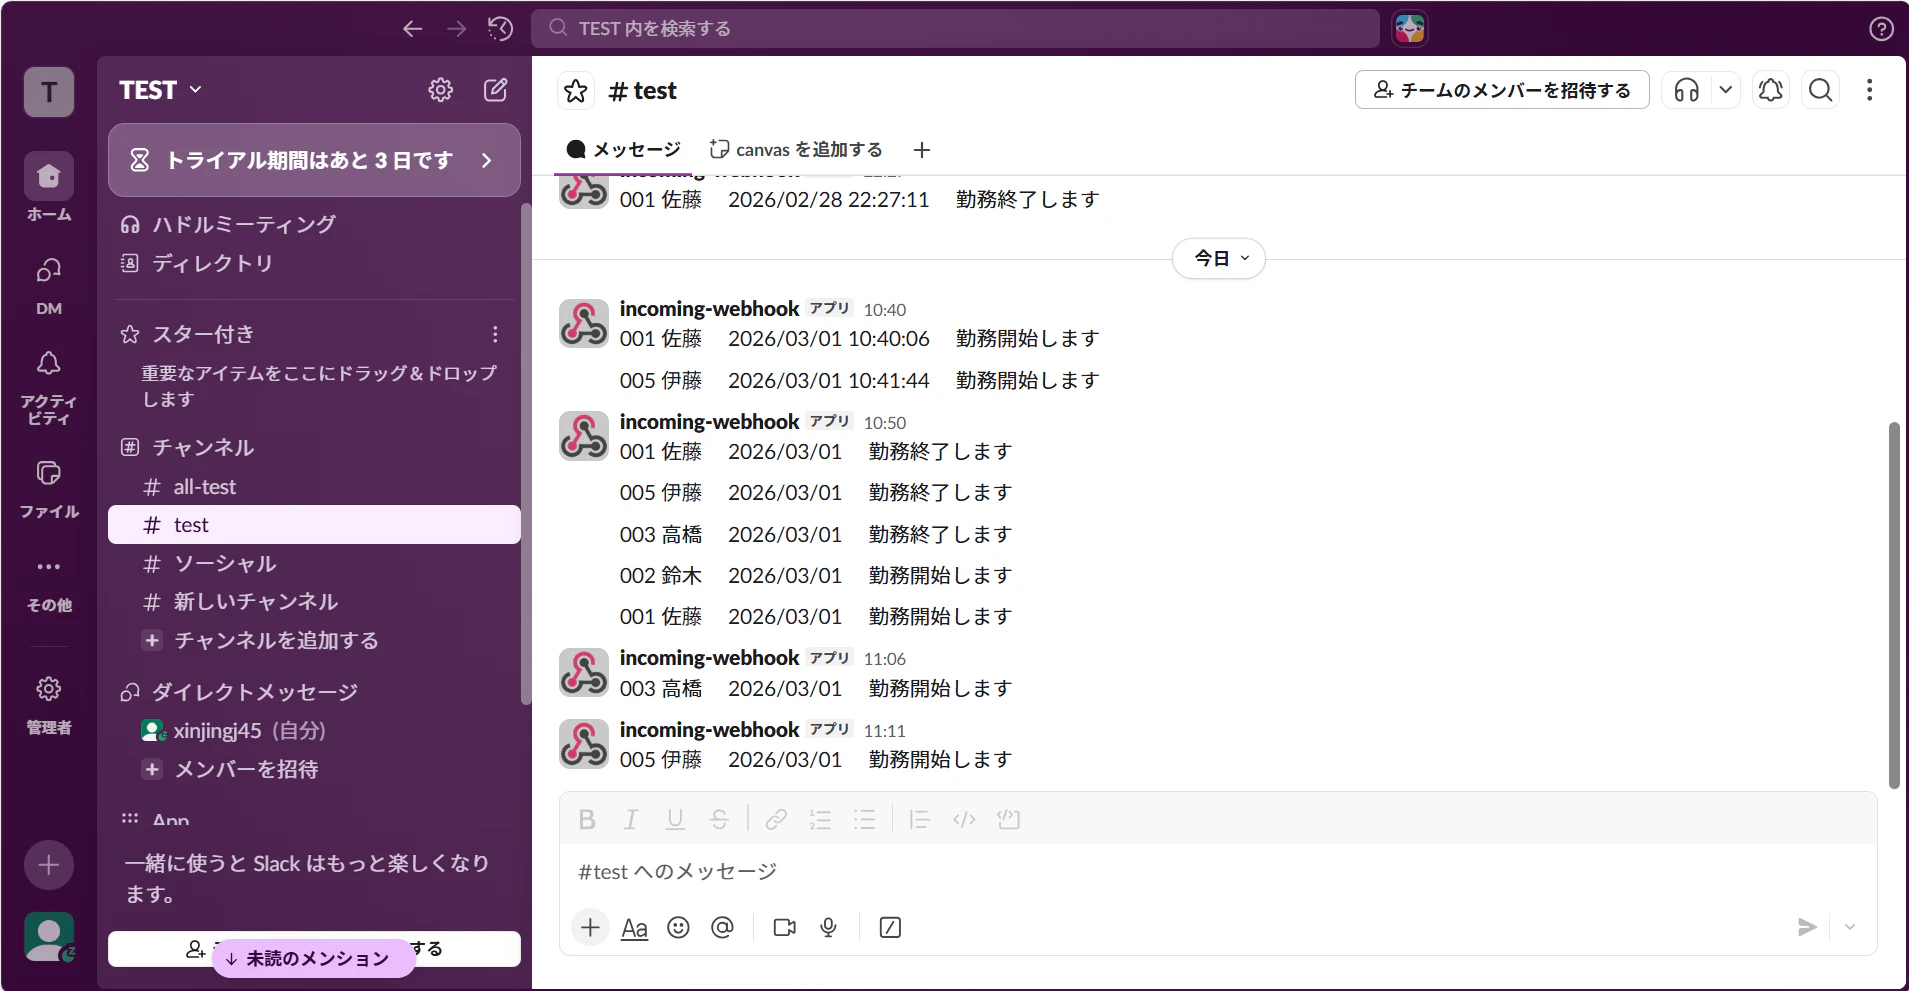Expand the TEST workspace name menu
Viewport: 1909px width, 991px height.
161,90
